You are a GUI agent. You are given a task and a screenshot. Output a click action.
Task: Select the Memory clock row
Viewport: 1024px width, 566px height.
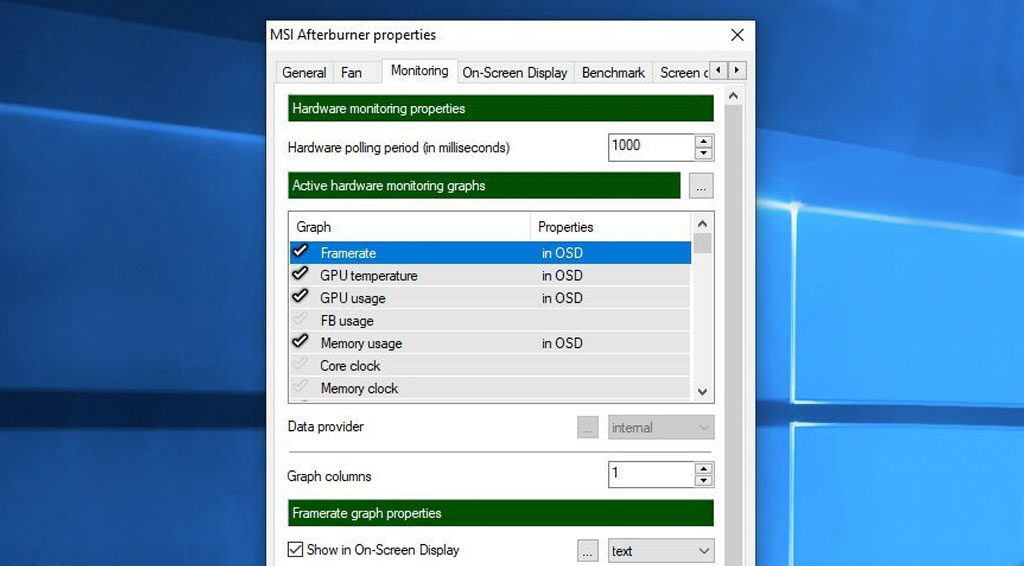(490, 388)
